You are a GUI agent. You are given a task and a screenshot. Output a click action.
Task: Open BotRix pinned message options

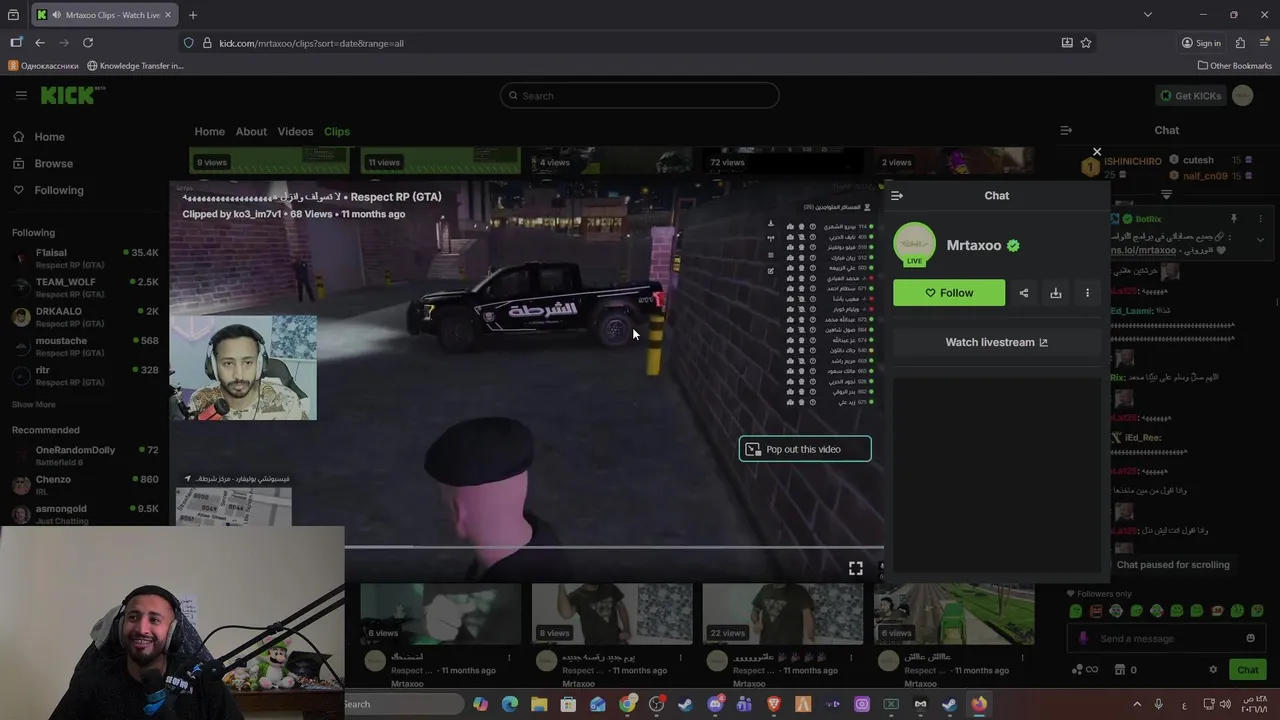coord(1261,219)
